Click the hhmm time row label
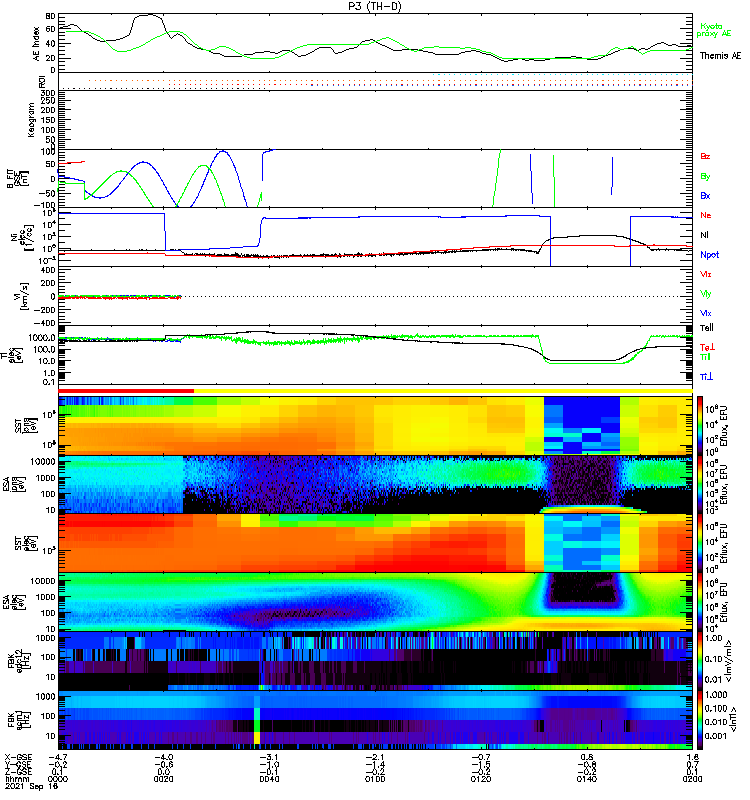This screenshot has width=750, height=800. 17,779
